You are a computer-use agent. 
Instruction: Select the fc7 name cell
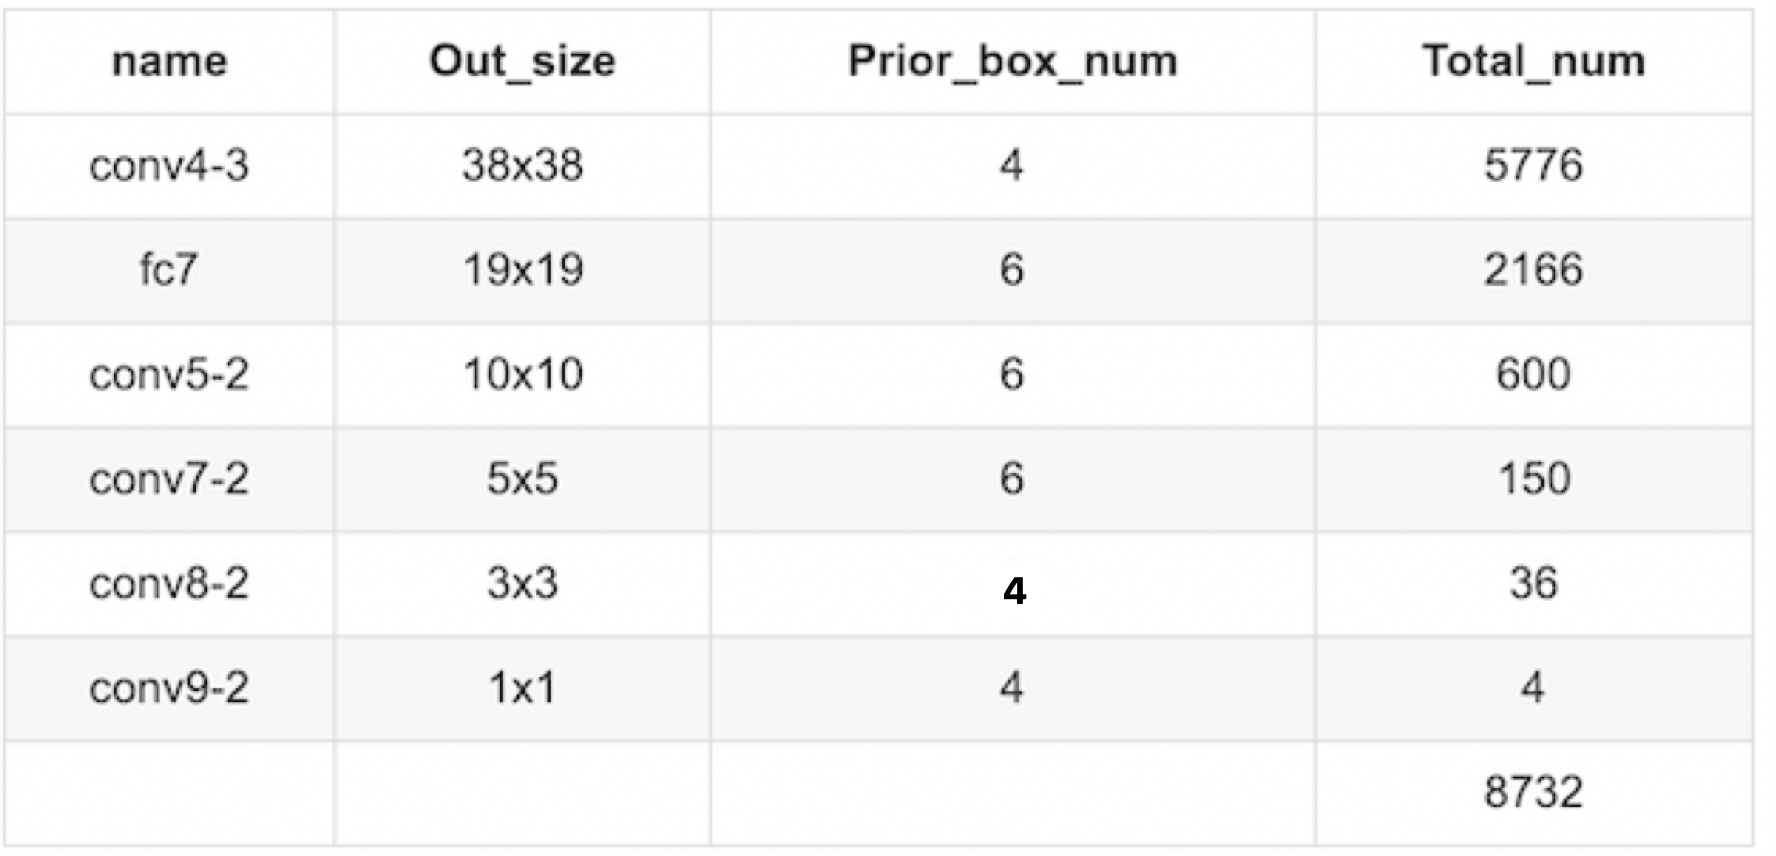(169, 270)
